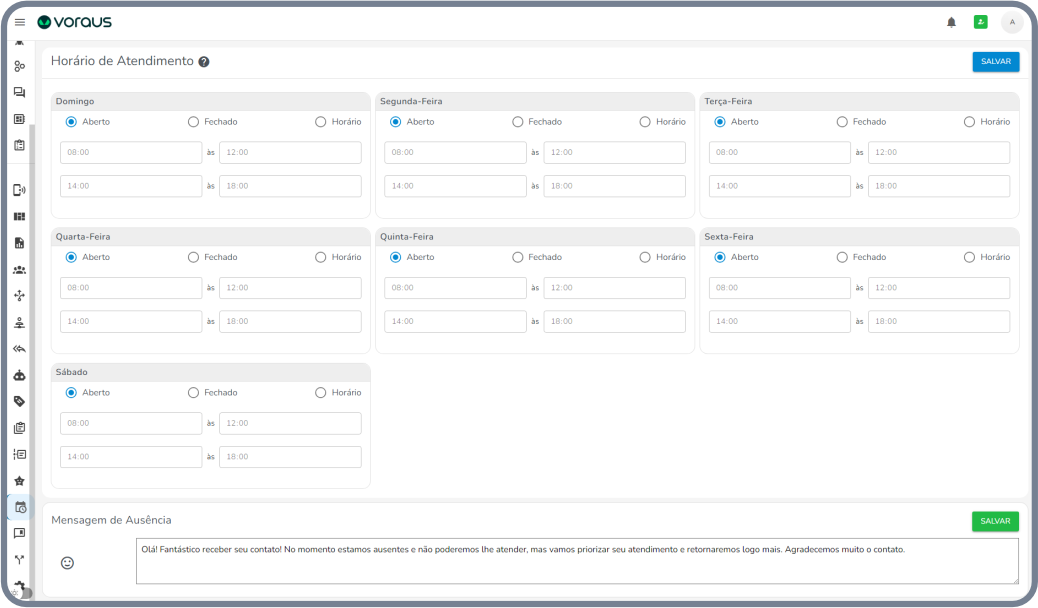The height and width of the screenshot is (608, 1038).
Task: Select Horário option for Segunda-Feira
Action: pyautogui.click(x=645, y=122)
